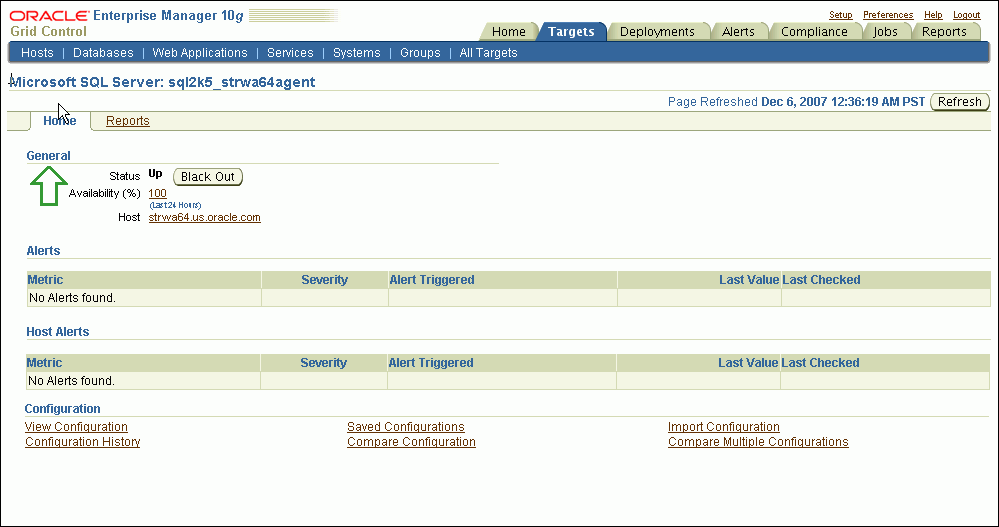Click the Logout link
999x527 pixels.
click(966, 15)
